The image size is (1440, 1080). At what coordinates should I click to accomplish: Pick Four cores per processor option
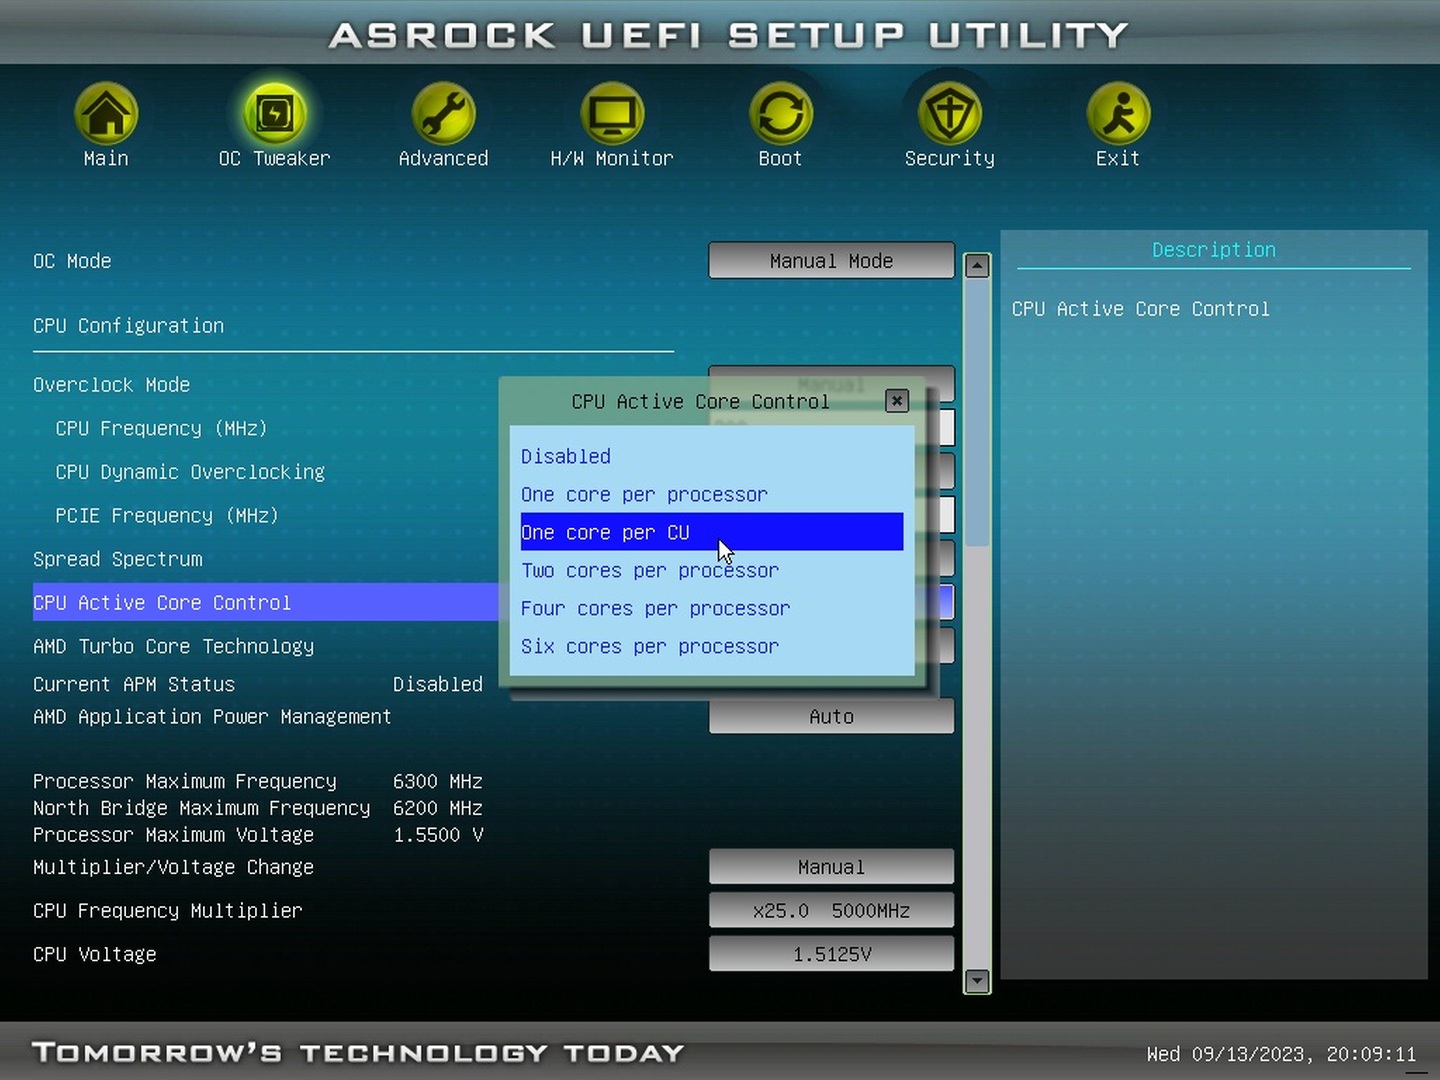(x=712, y=608)
